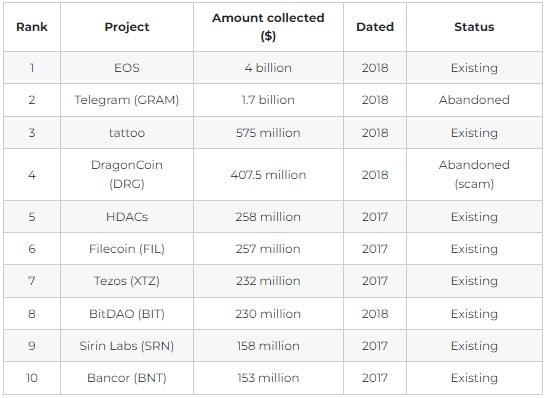Click the Abandoned (scam) status cell

pyautogui.click(x=474, y=174)
